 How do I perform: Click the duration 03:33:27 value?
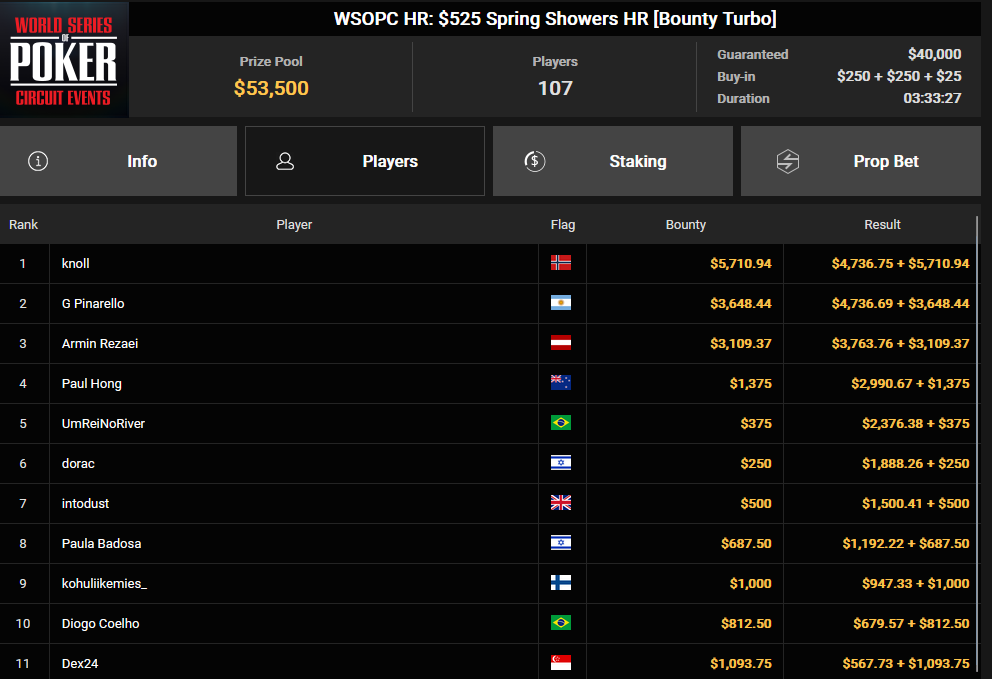(932, 98)
